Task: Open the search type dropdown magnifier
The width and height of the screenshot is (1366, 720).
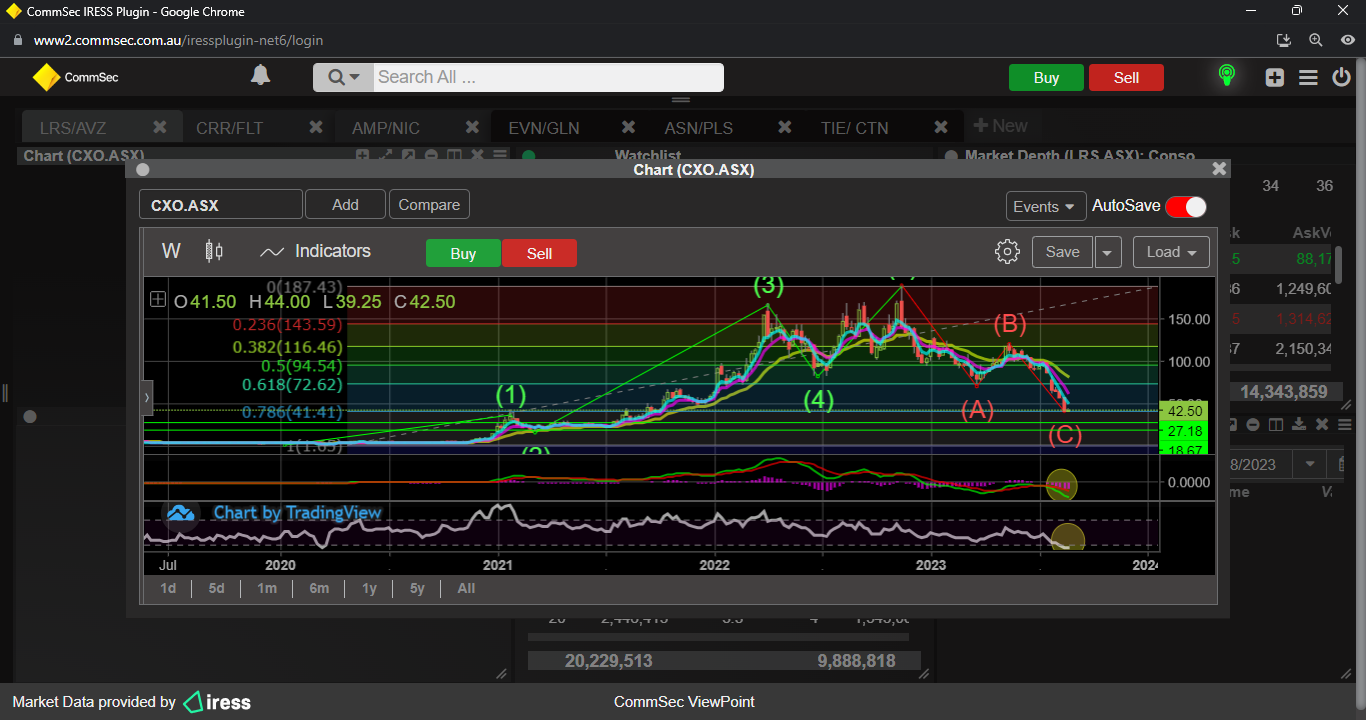Action: (343, 77)
